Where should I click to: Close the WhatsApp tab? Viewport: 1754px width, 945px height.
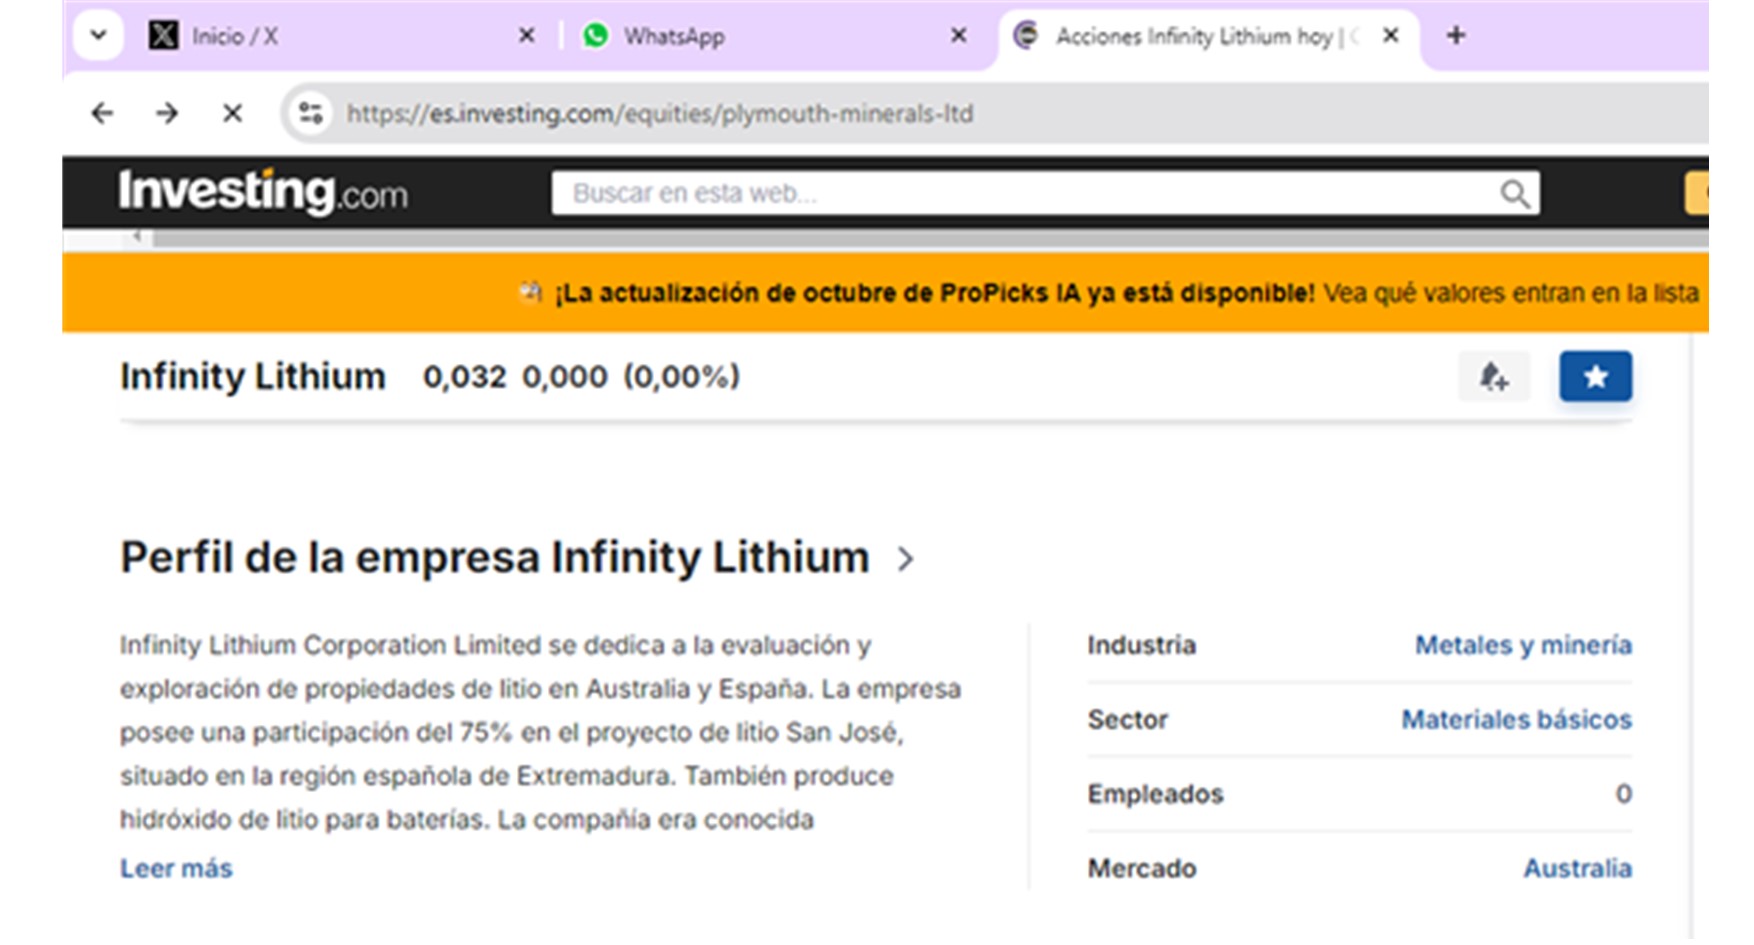pyautogui.click(x=958, y=36)
